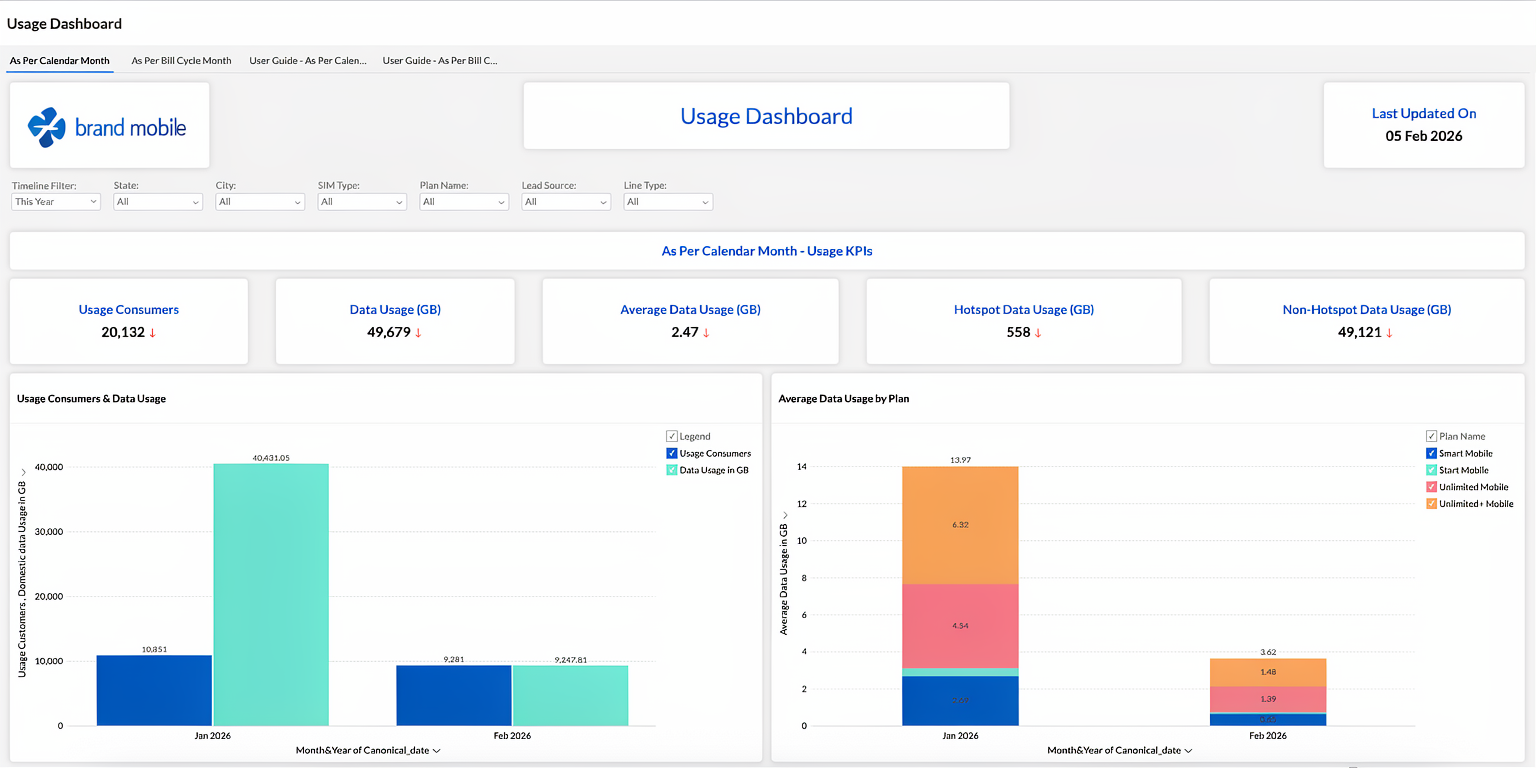Expand the Plan Name filter dropdown

(464, 202)
